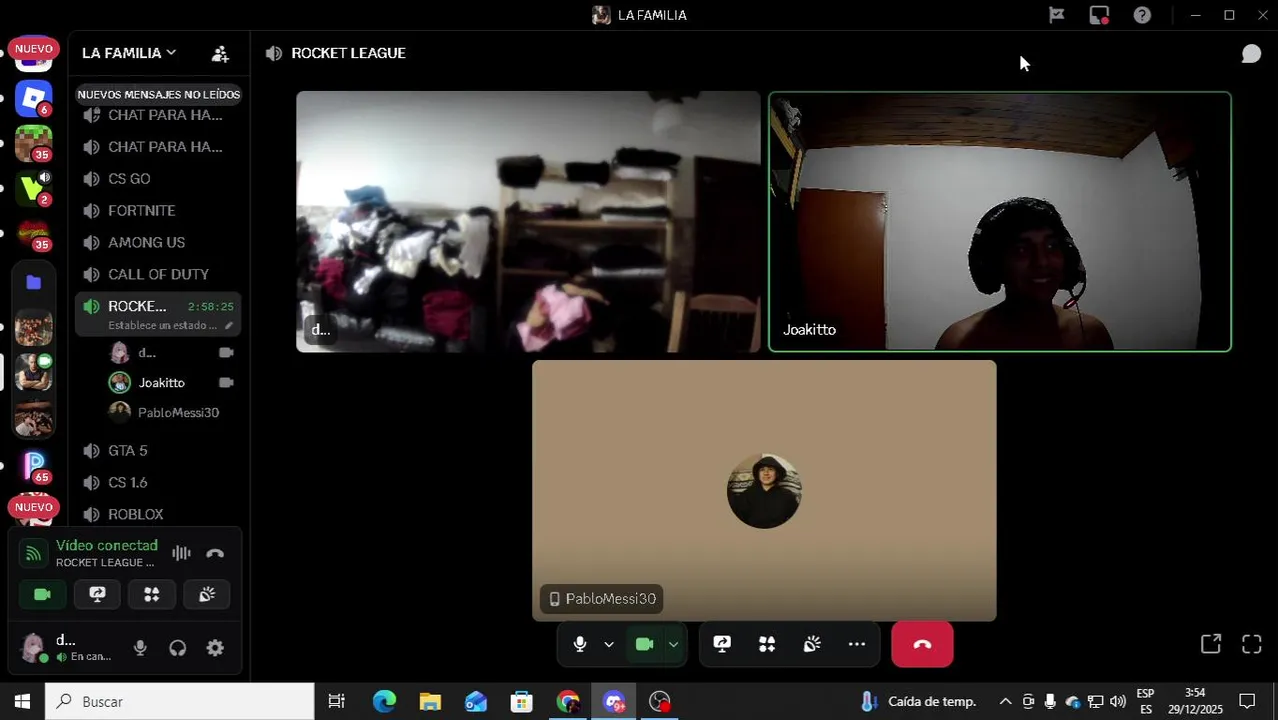Open the inbox icon in the title bar
Image resolution: width=1278 pixels, height=720 pixels.
tap(1099, 15)
